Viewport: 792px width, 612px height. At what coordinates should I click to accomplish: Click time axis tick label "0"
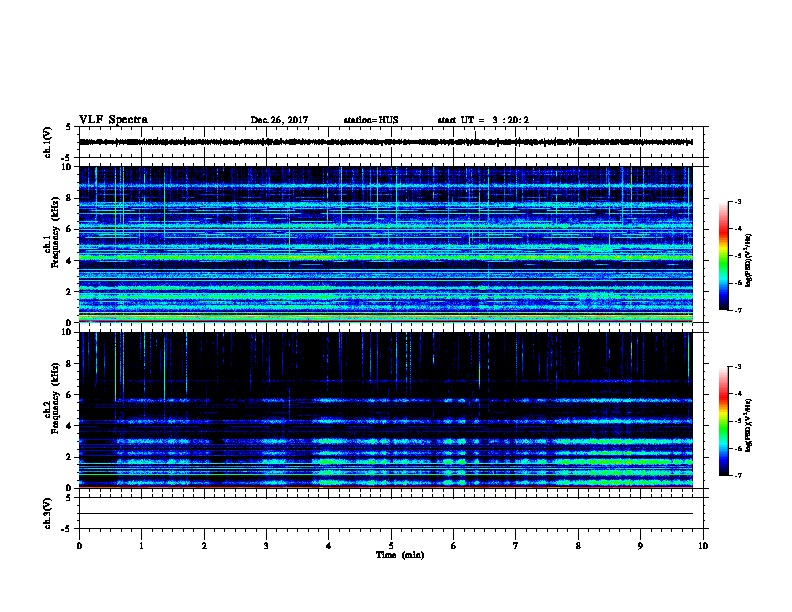79,545
